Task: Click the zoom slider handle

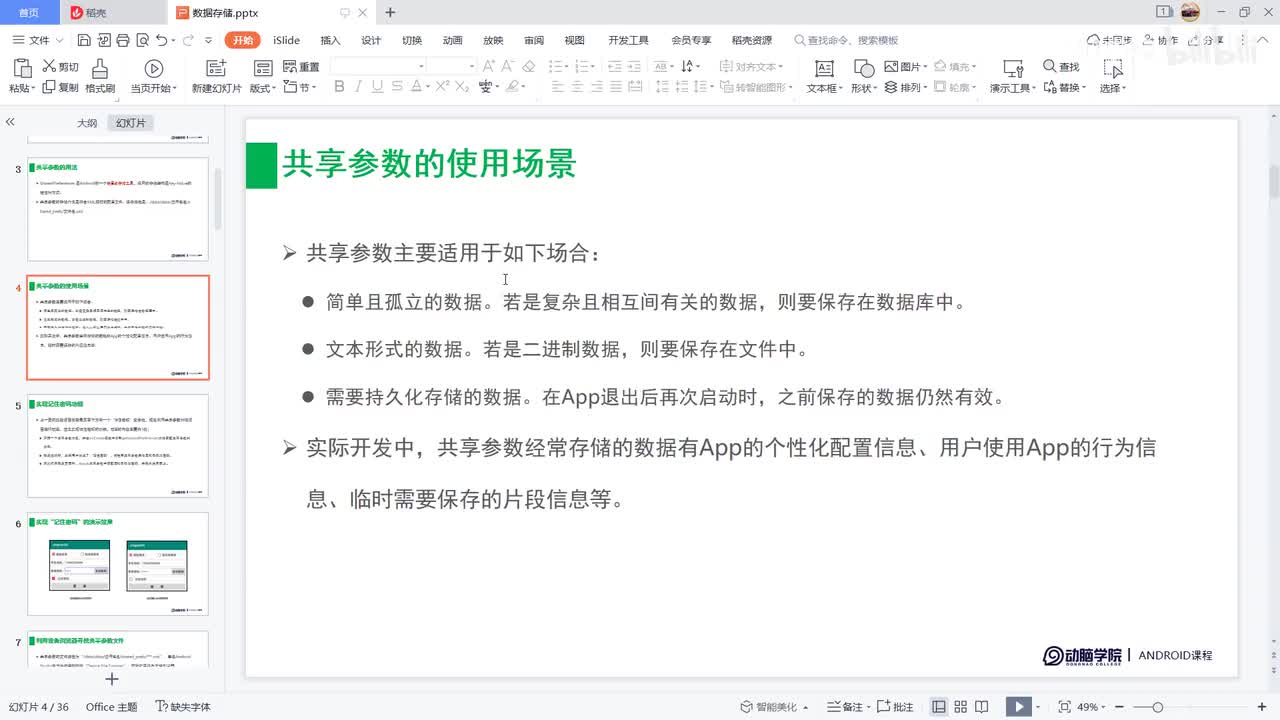Action: [1158, 707]
